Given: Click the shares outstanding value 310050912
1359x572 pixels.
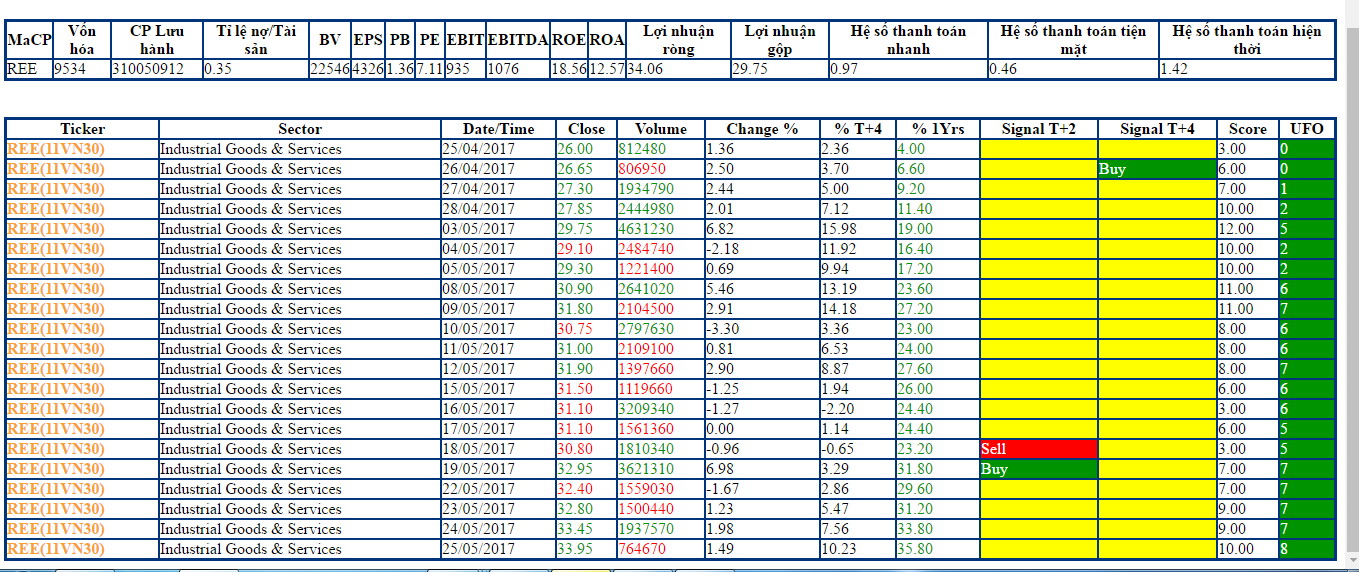Looking at the screenshot, I should (x=148, y=69).
